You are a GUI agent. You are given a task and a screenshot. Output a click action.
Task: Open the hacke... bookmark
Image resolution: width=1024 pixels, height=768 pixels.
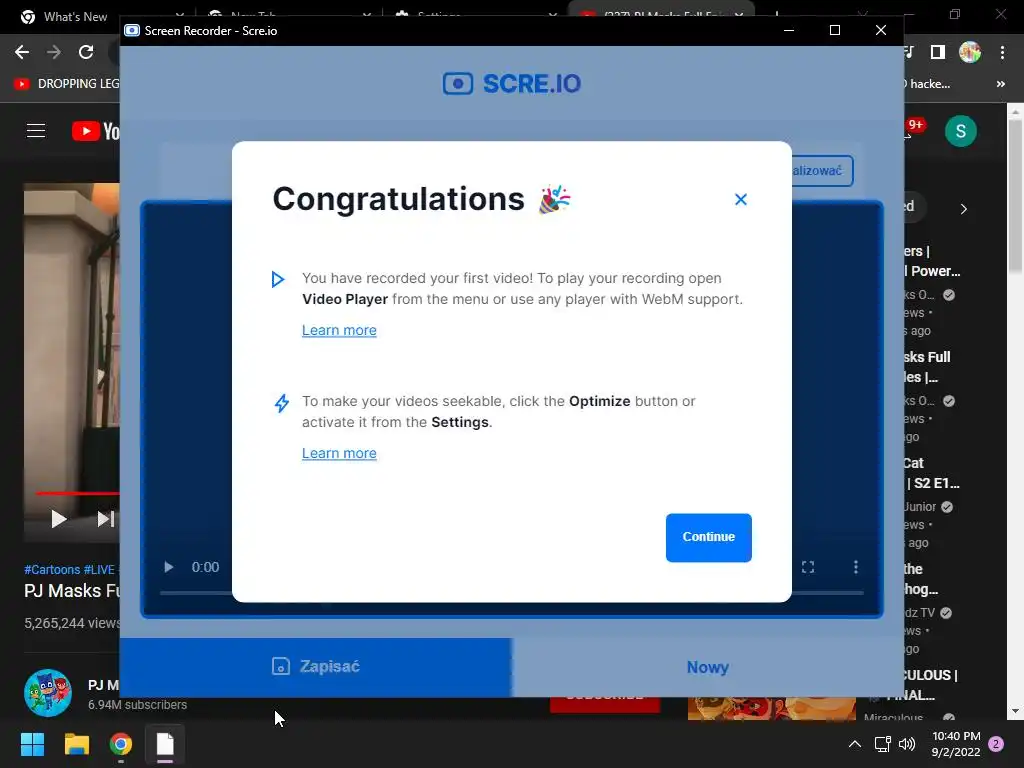pyautogui.click(x=929, y=84)
